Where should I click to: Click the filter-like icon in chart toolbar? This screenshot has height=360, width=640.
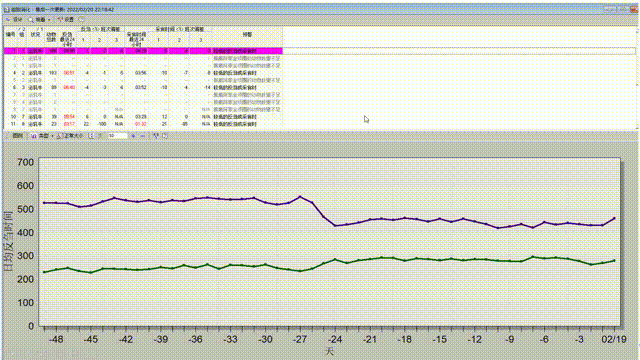point(156,136)
